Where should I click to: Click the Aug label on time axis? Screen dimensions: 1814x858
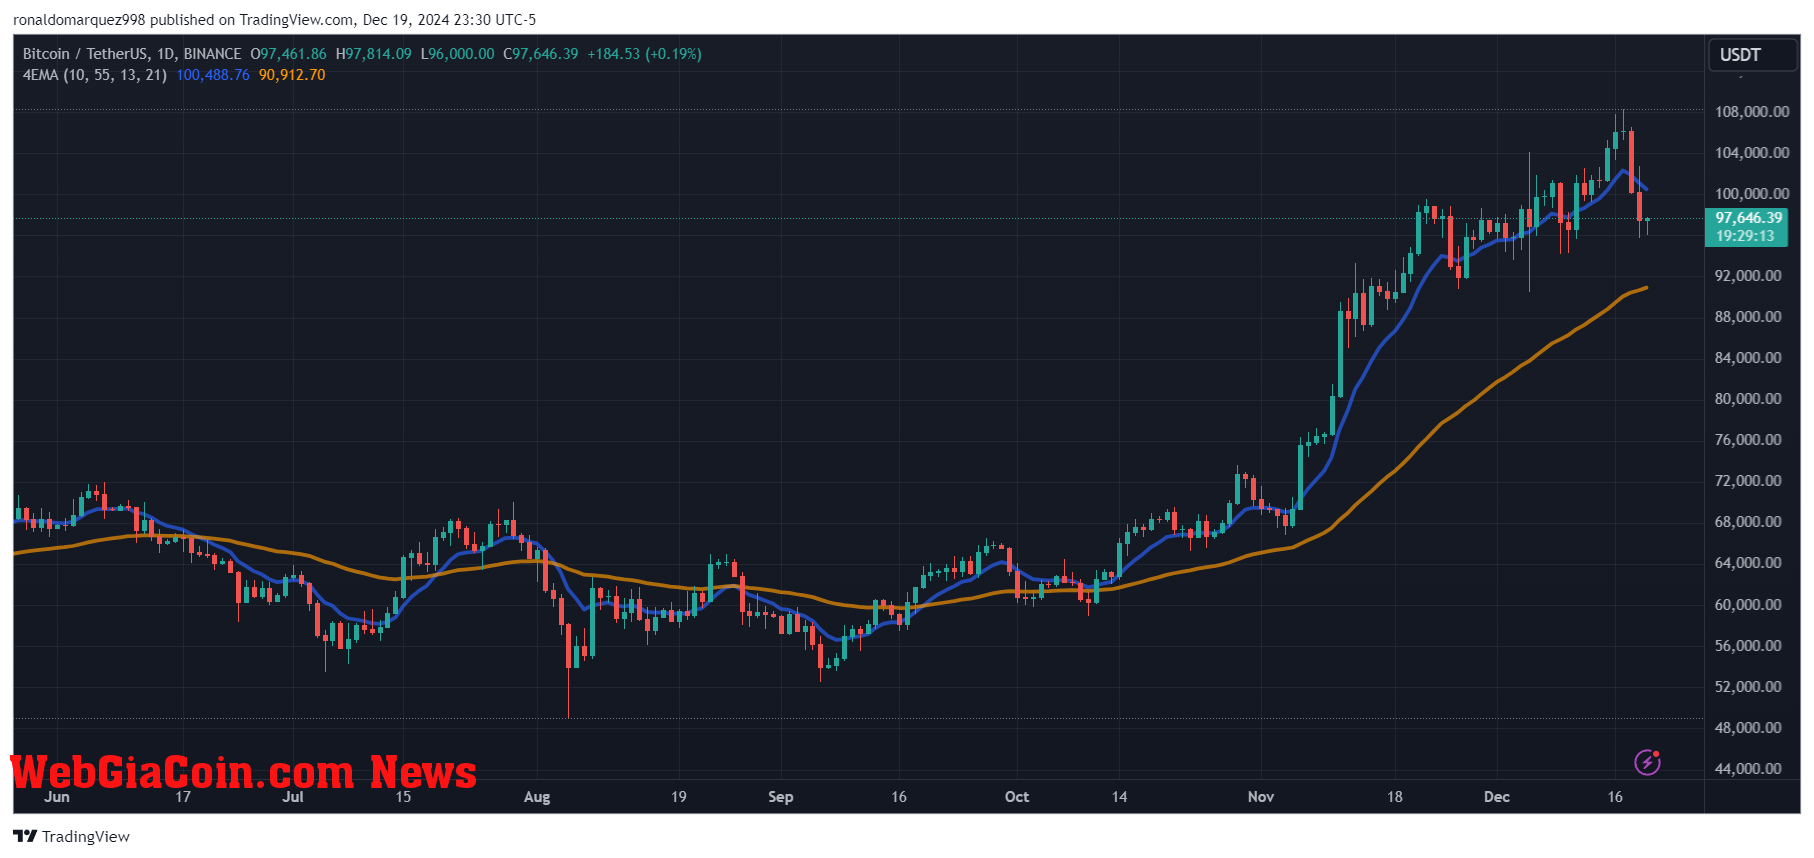pyautogui.click(x=537, y=797)
